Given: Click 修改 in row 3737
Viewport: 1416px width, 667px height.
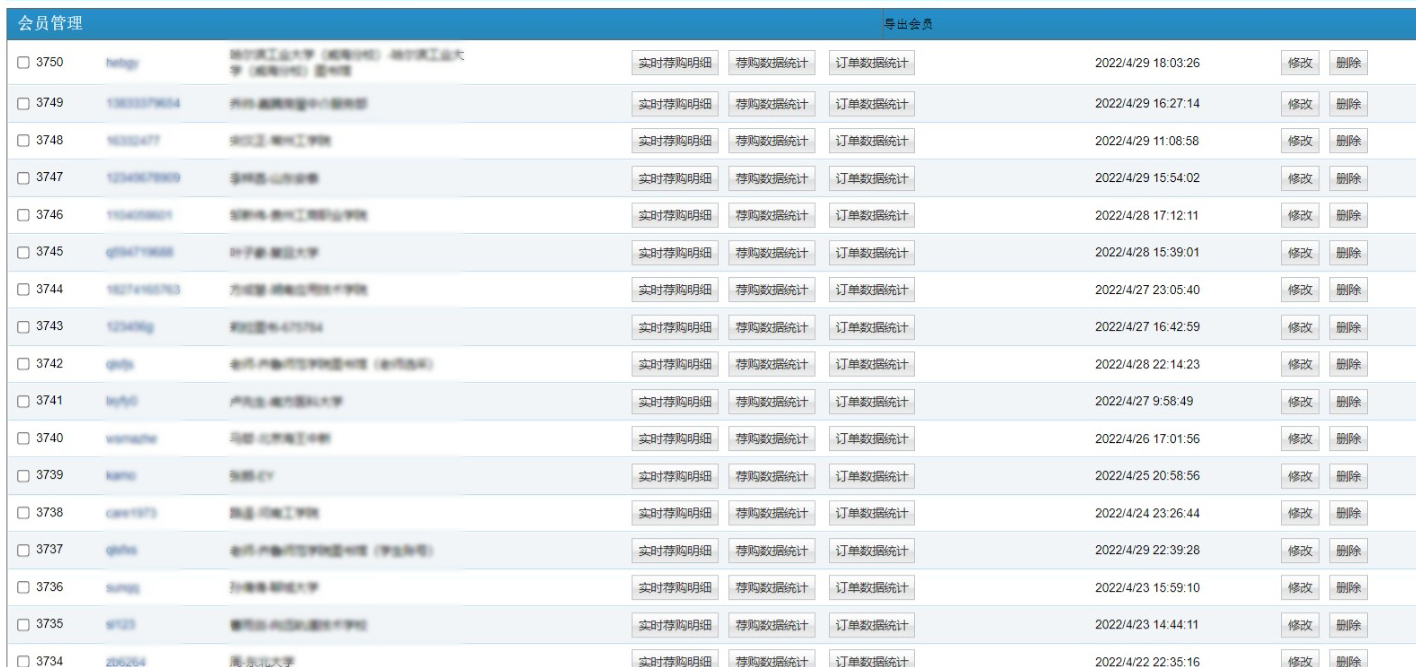Looking at the screenshot, I should (1299, 551).
